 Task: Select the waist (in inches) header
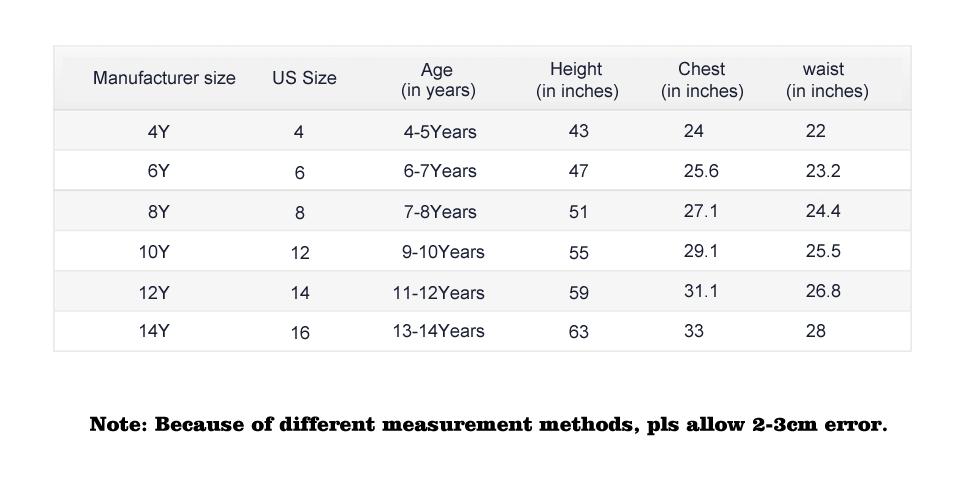(826, 80)
